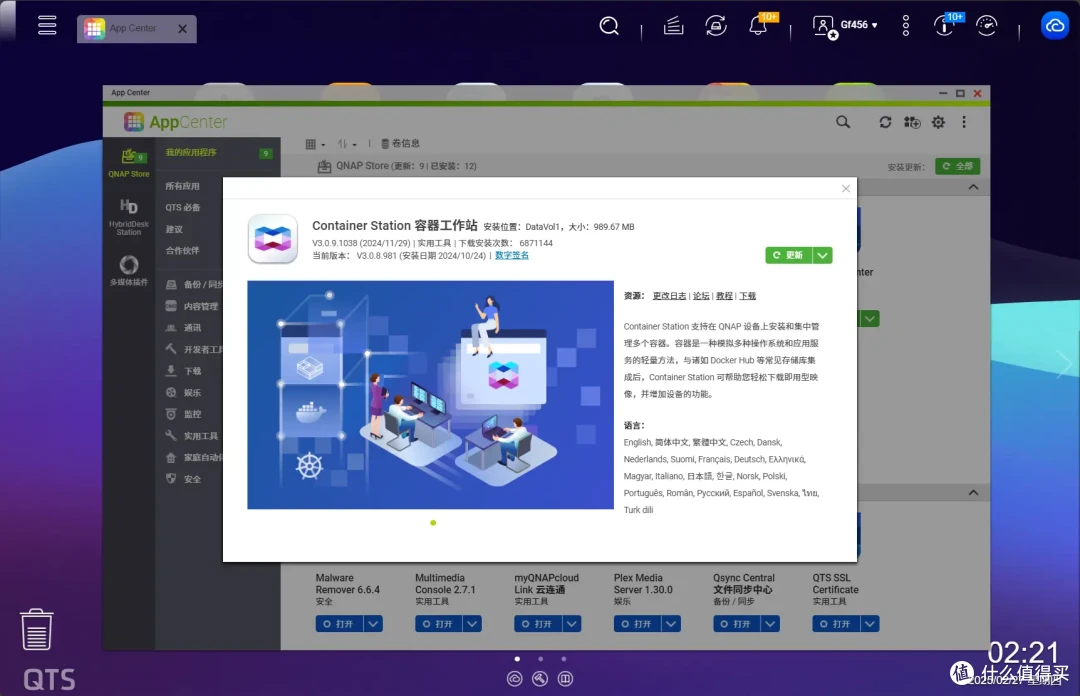Open the Gf456 user account menu
Image resolution: width=1080 pixels, height=696 pixels.
pos(846,25)
